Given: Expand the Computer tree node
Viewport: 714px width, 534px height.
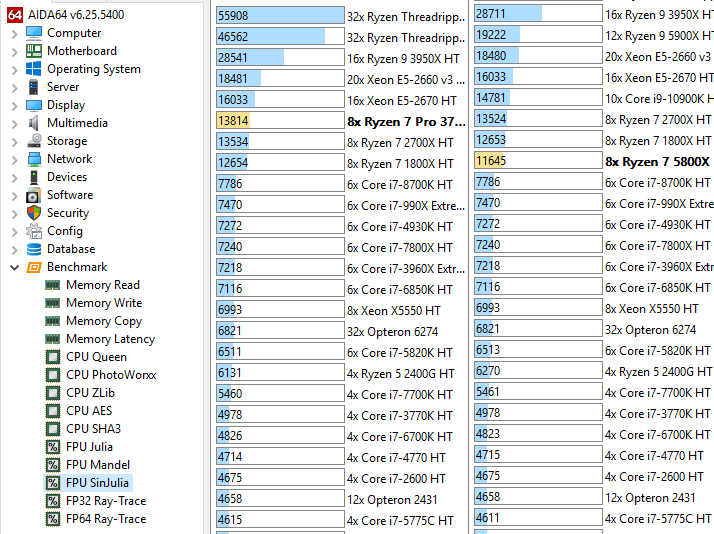Looking at the screenshot, I should click(x=15, y=33).
